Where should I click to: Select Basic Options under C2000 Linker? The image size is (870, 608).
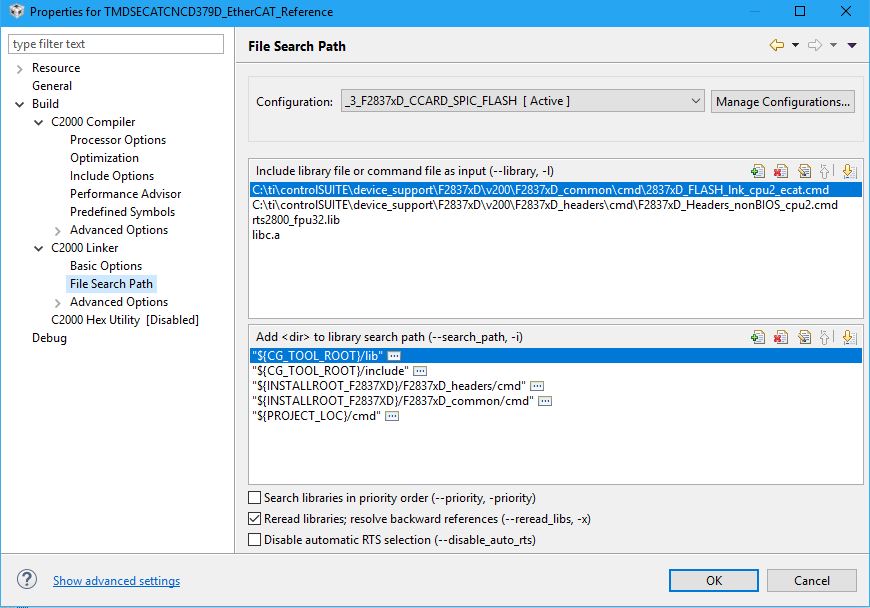coord(106,266)
